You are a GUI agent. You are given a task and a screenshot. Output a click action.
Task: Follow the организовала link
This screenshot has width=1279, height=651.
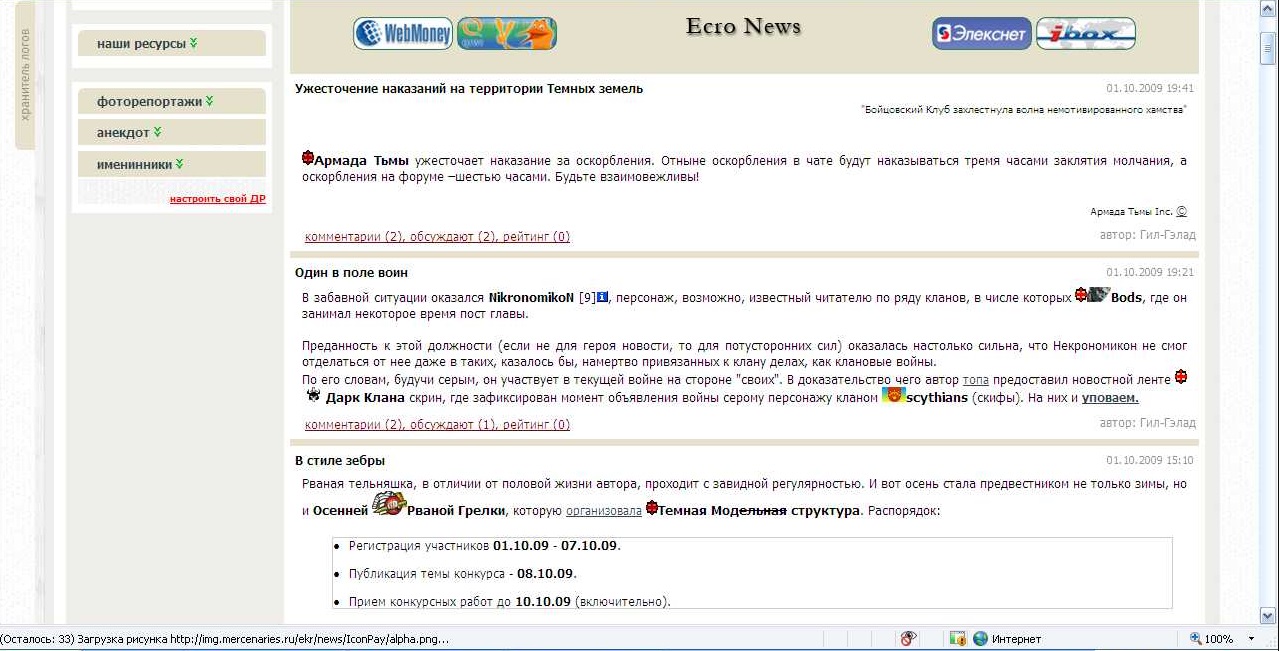point(604,510)
